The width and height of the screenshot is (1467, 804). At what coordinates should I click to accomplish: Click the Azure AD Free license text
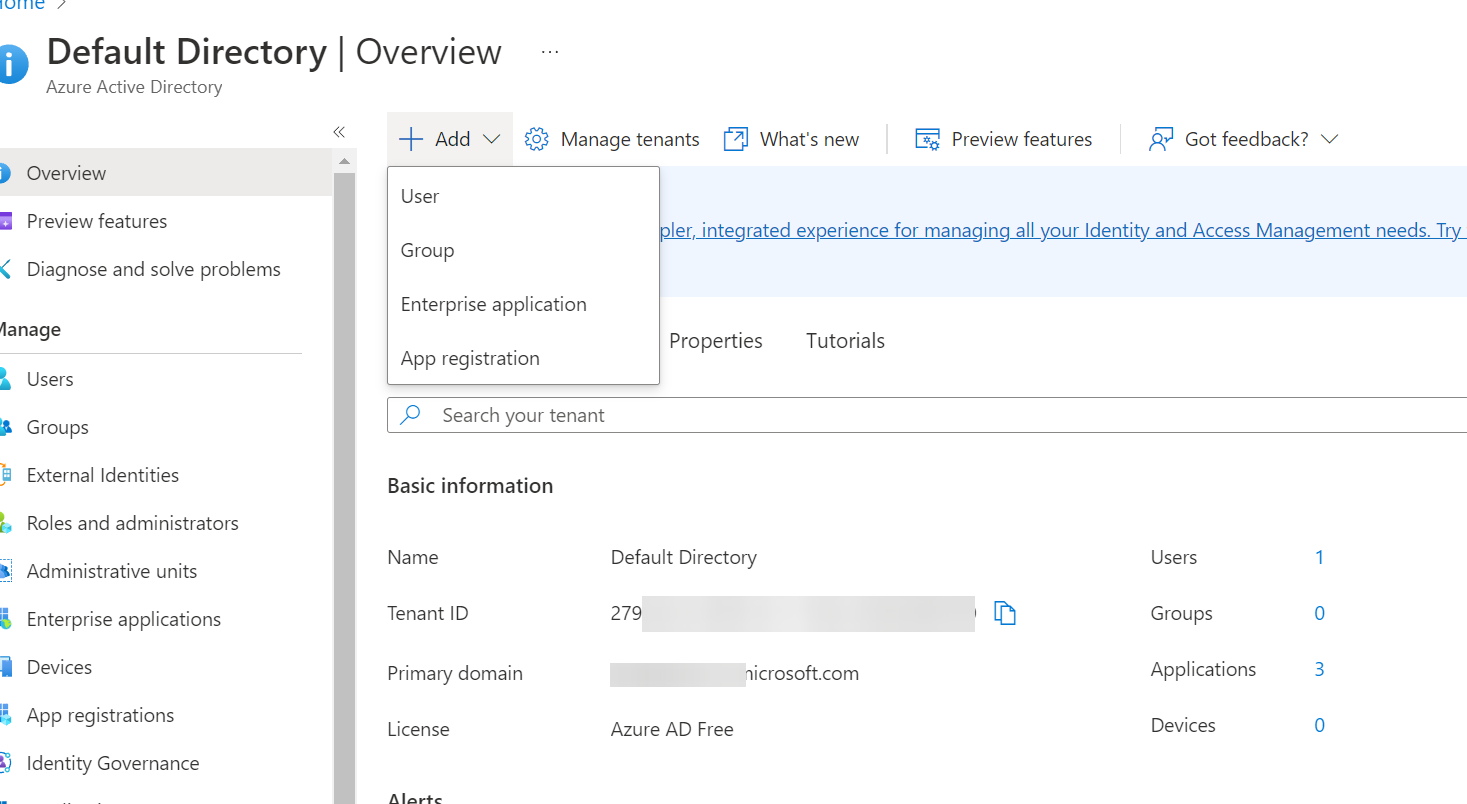click(672, 729)
